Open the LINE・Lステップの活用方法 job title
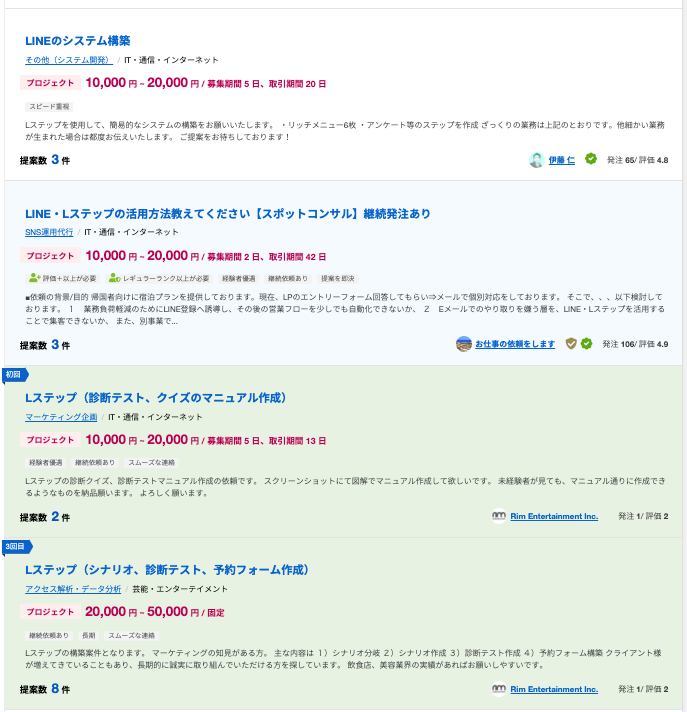687x712 pixels. [x=228, y=214]
